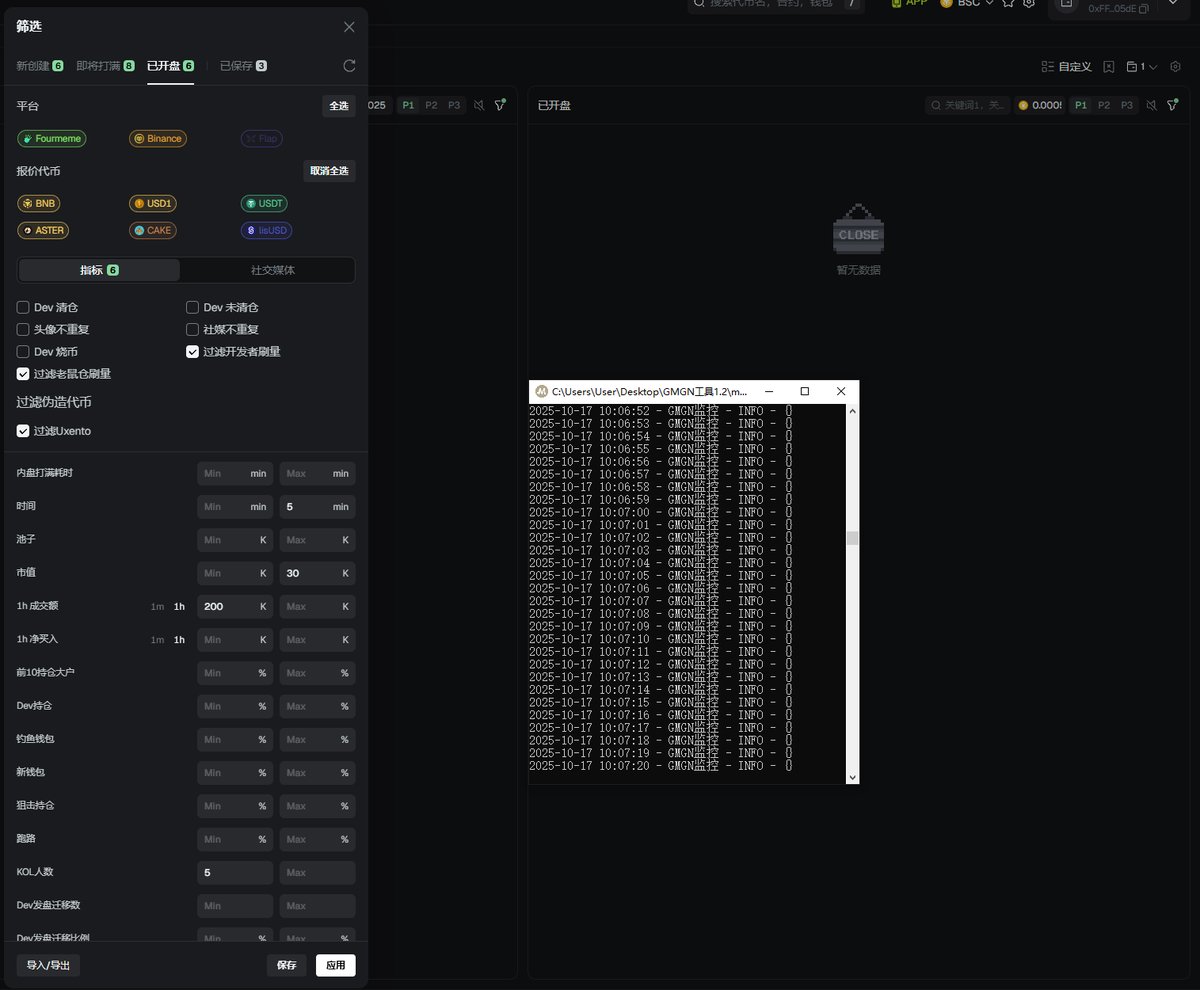1200x990 pixels.
Task: Open the filter funnel icon in 已开盘 column
Action: click(x=1172, y=105)
